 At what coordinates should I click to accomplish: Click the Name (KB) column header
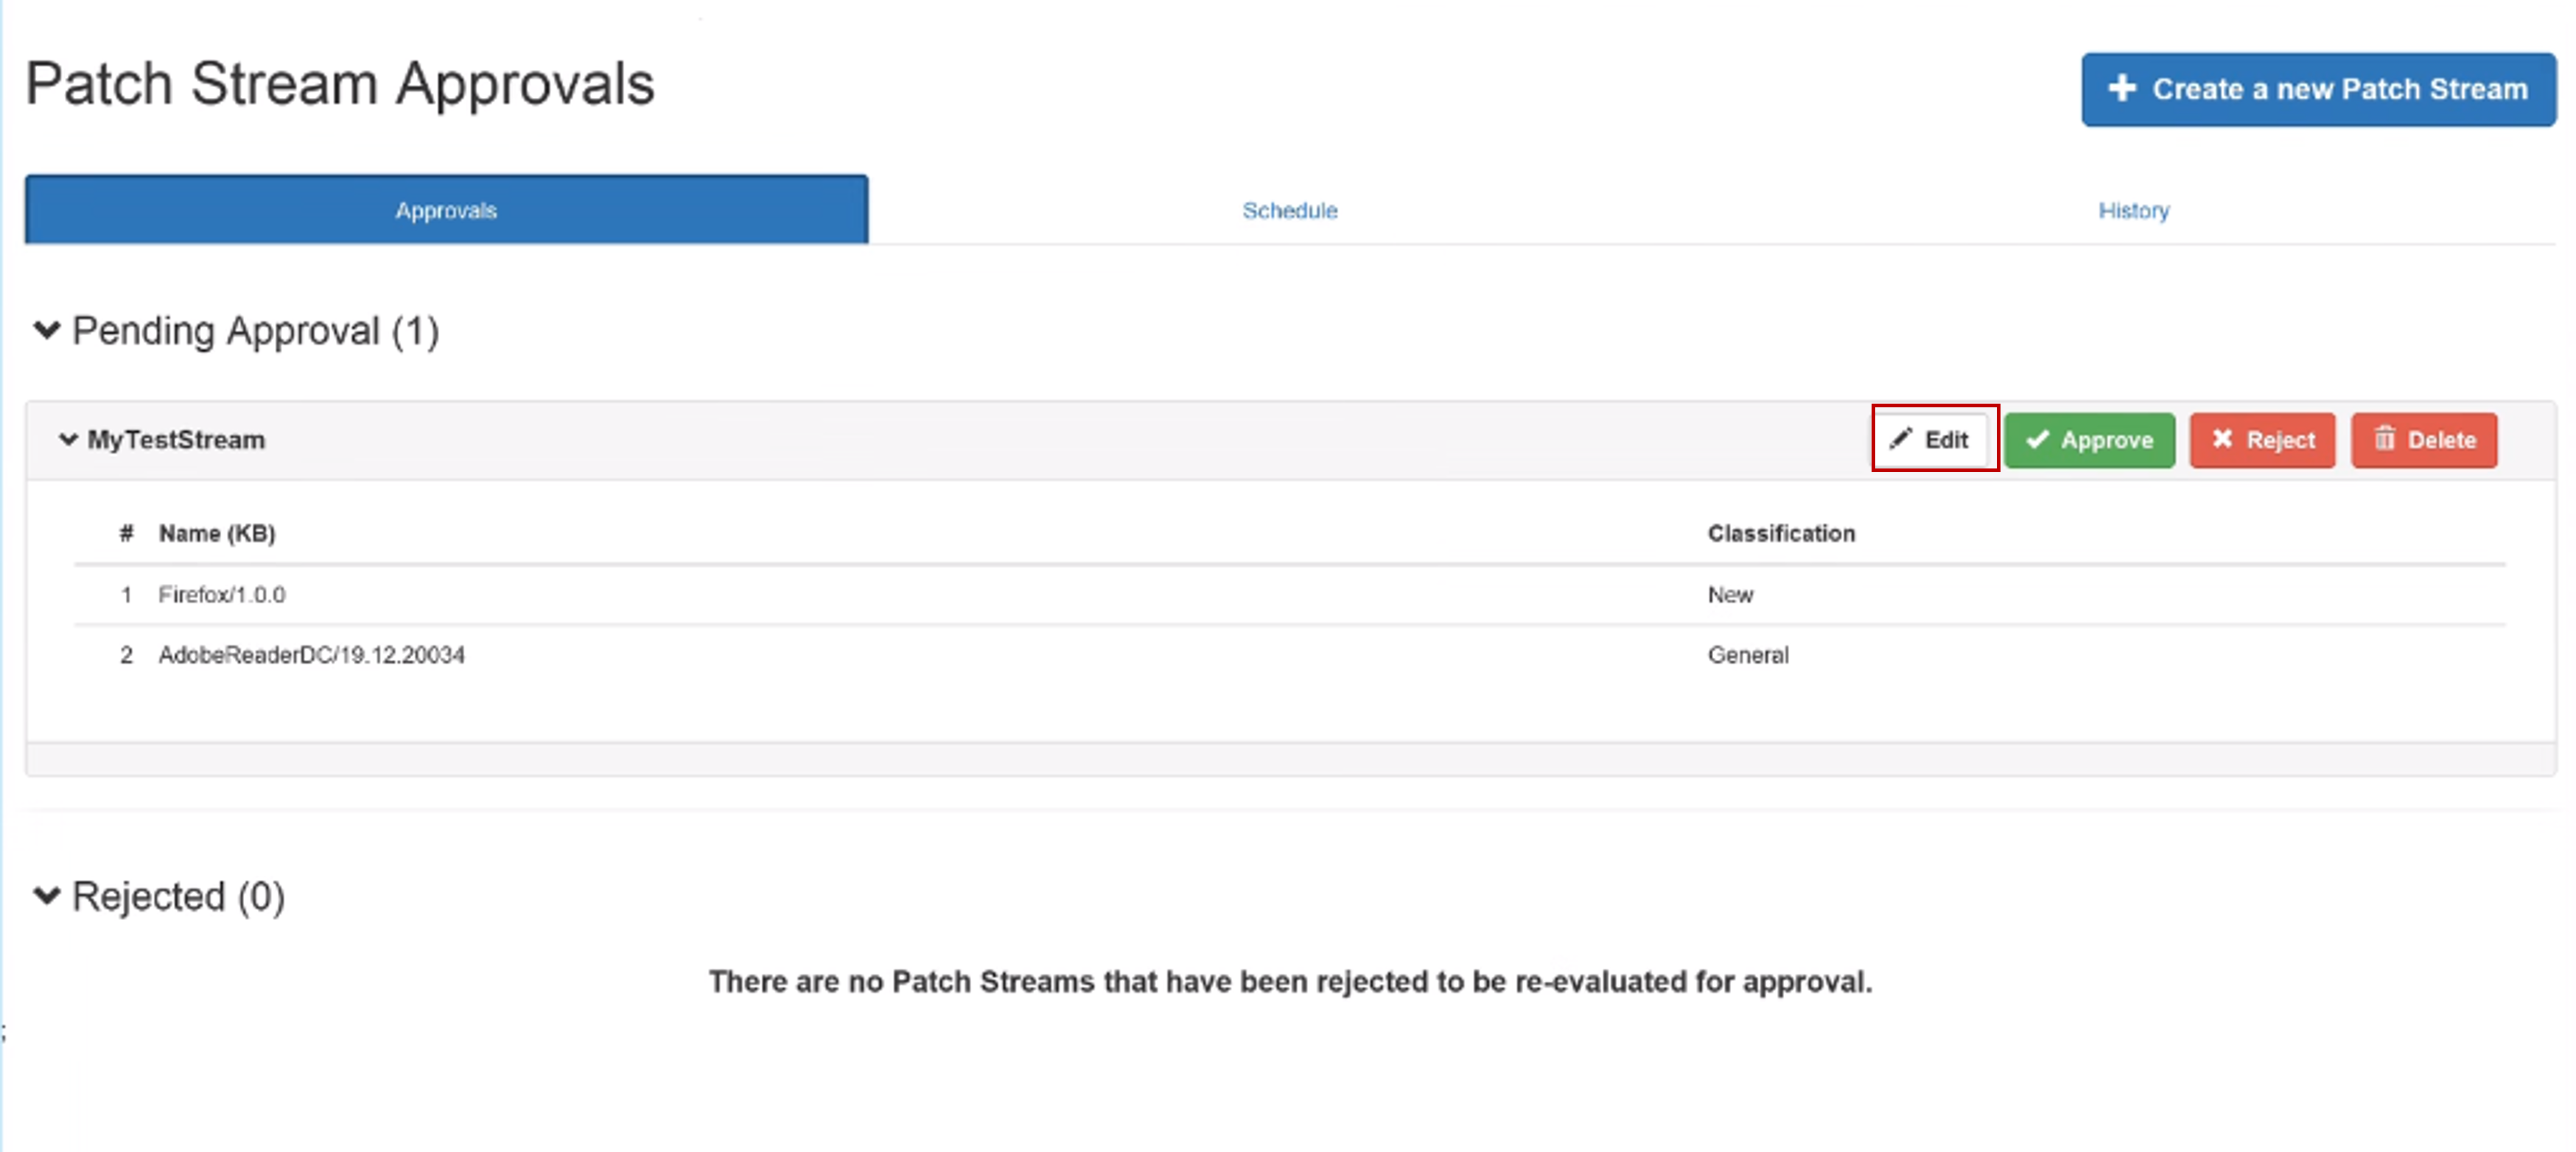click(x=216, y=534)
